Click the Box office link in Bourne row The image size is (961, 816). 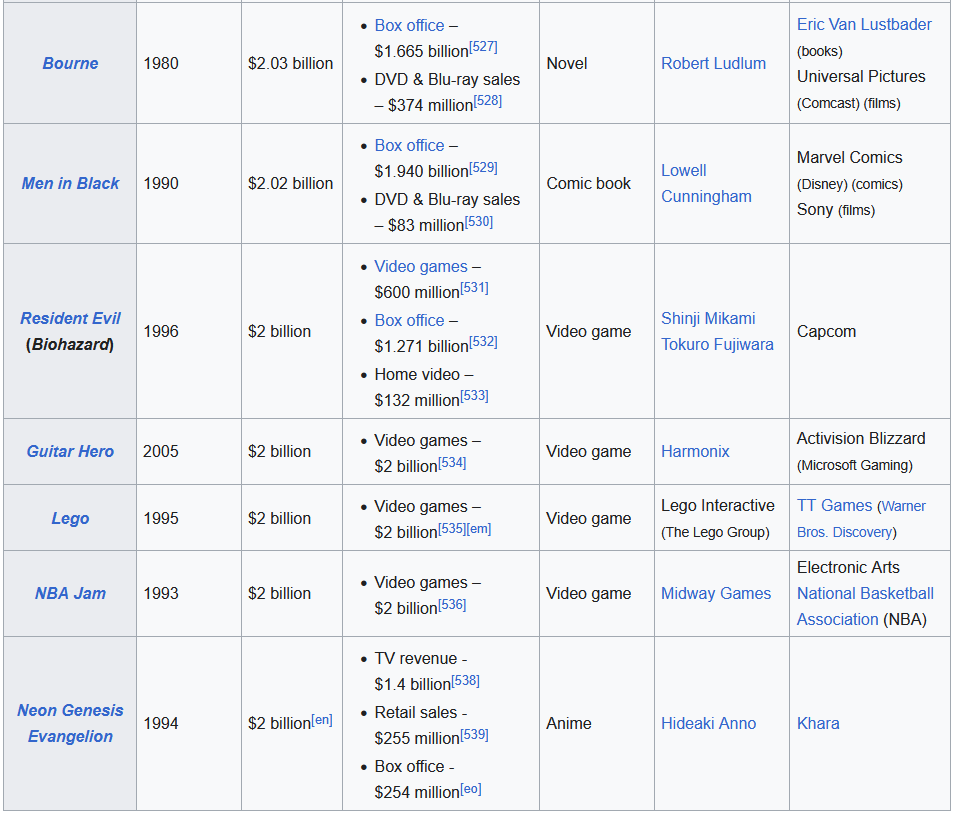pos(409,25)
